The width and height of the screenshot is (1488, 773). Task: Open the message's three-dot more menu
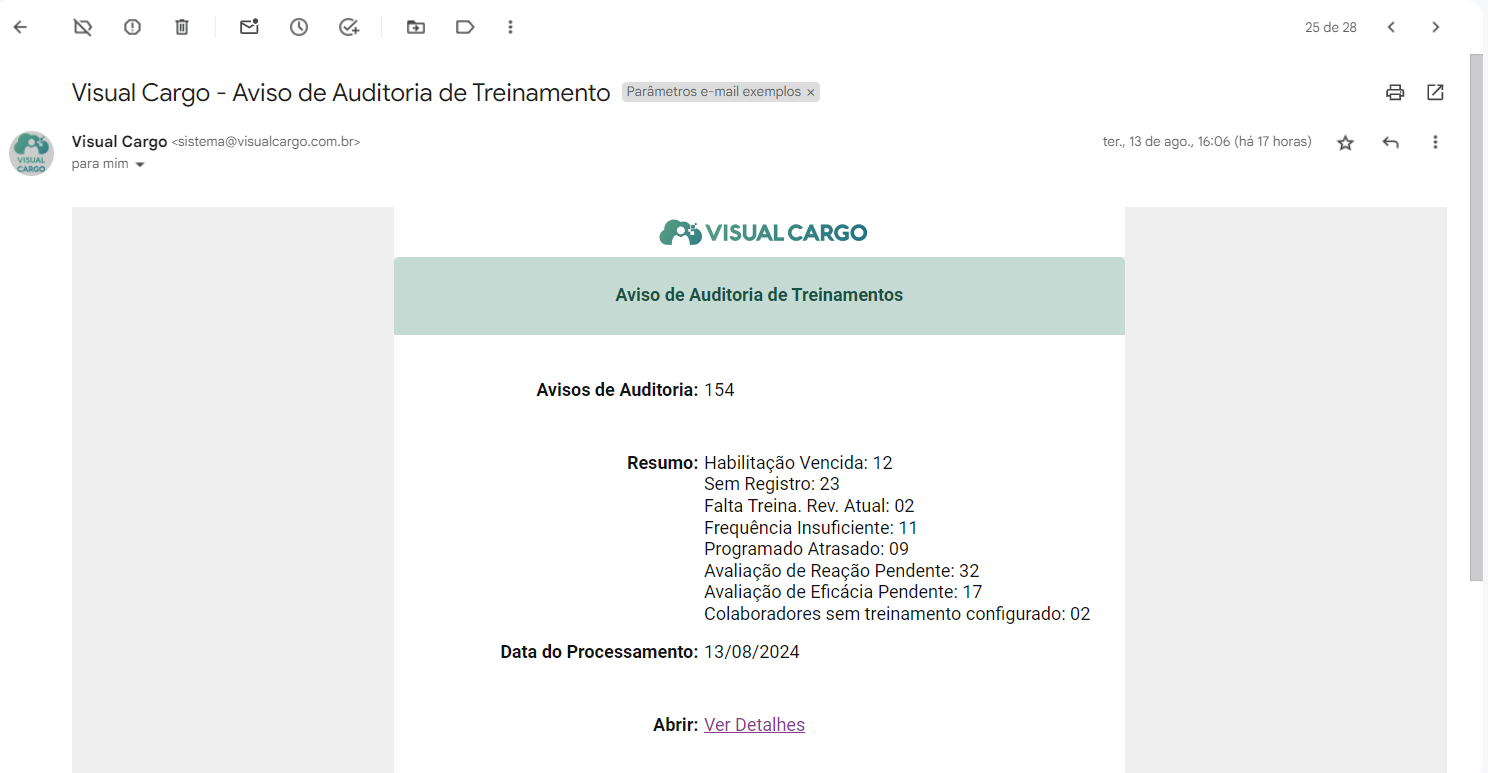click(1435, 142)
